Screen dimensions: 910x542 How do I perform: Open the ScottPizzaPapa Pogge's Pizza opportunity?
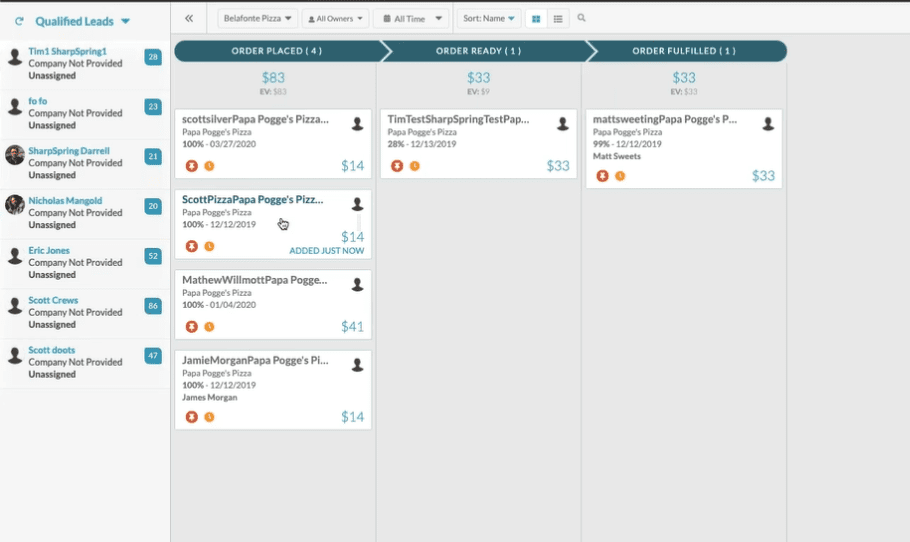252,200
